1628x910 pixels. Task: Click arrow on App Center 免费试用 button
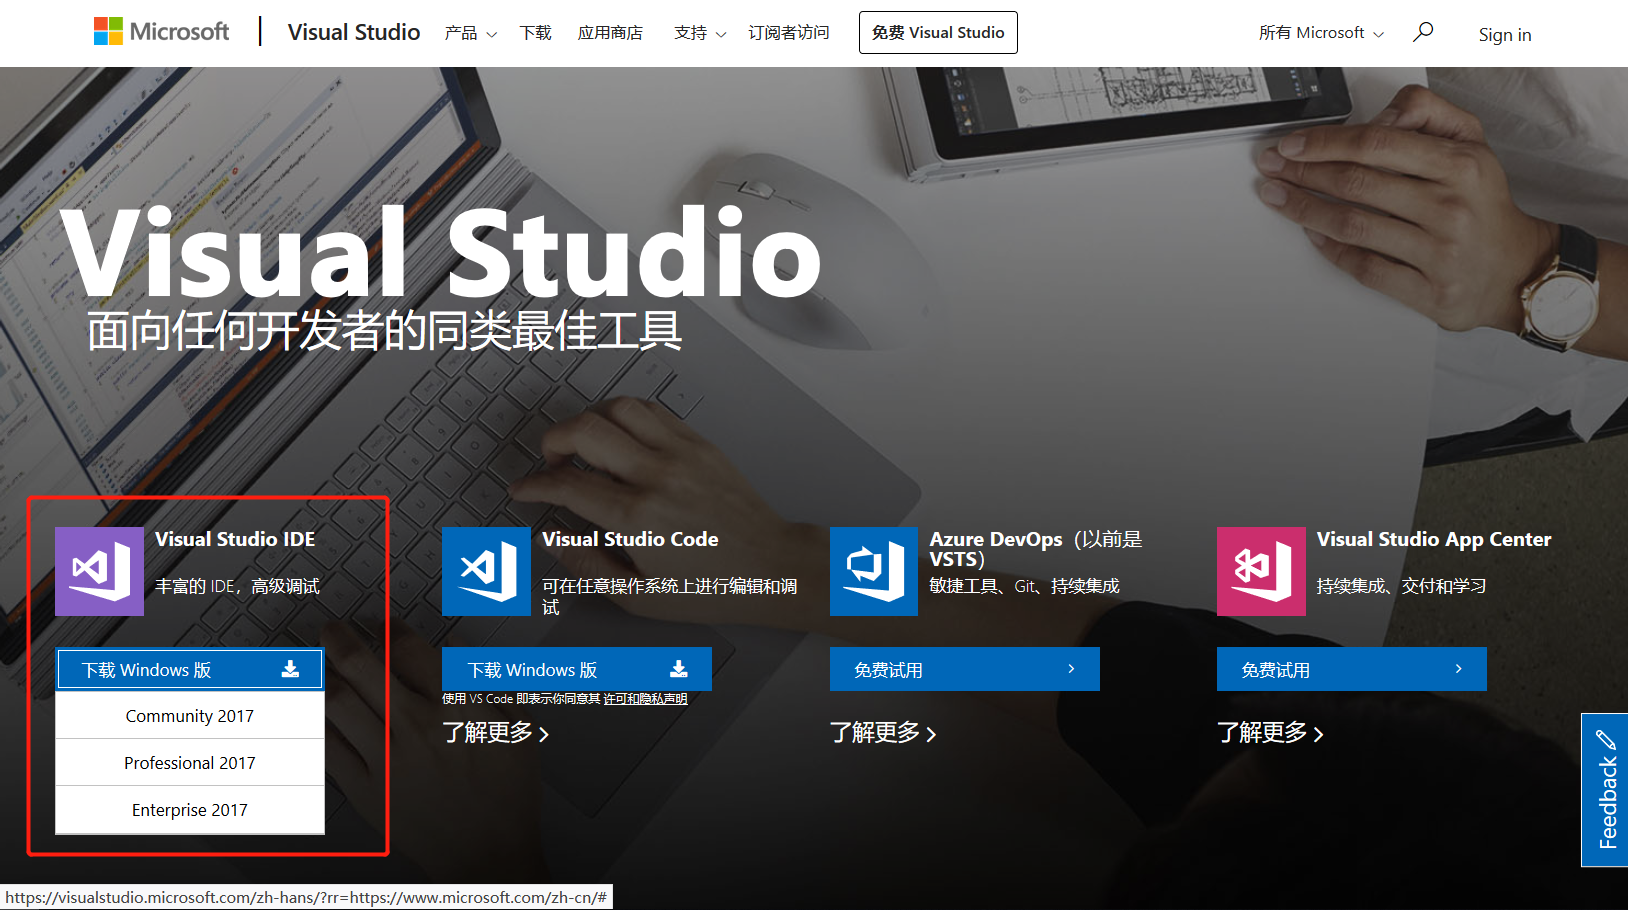tap(1458, 669)
